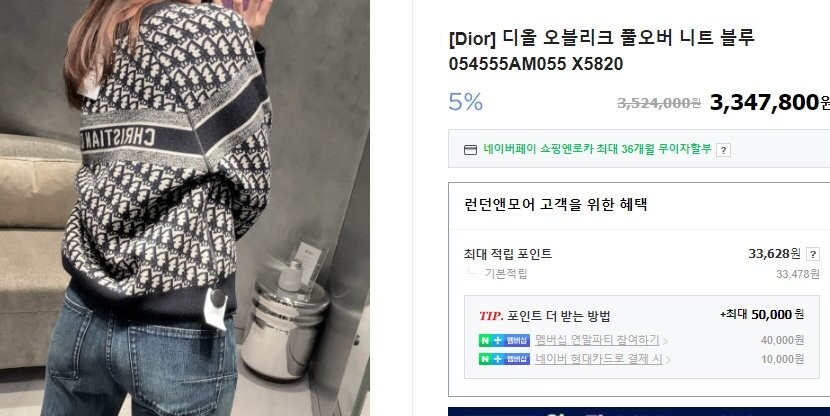Click the N+ 멤버십 badge for 연말파티
The height and width of the screenshot is (416, 830).
click(x=504, y=340)
